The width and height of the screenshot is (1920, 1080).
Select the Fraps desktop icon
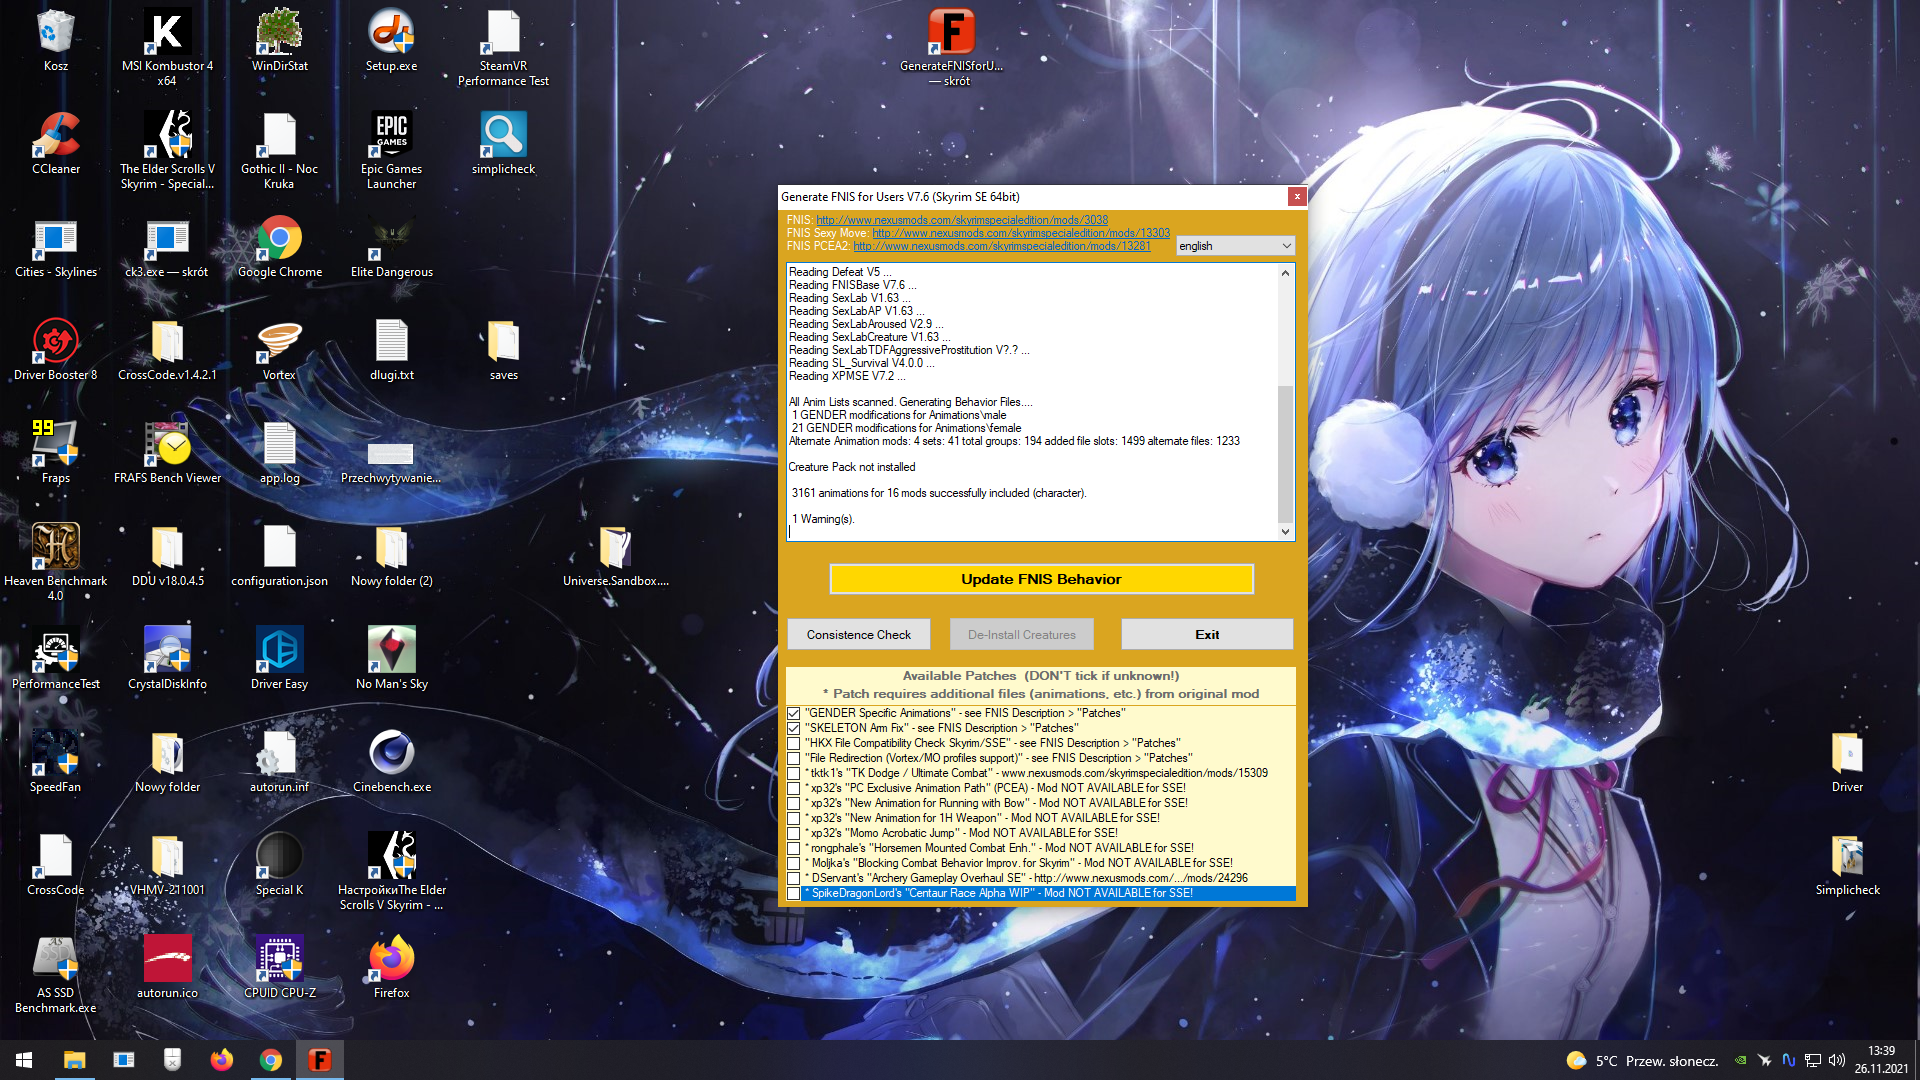click(x=55, y=453)
